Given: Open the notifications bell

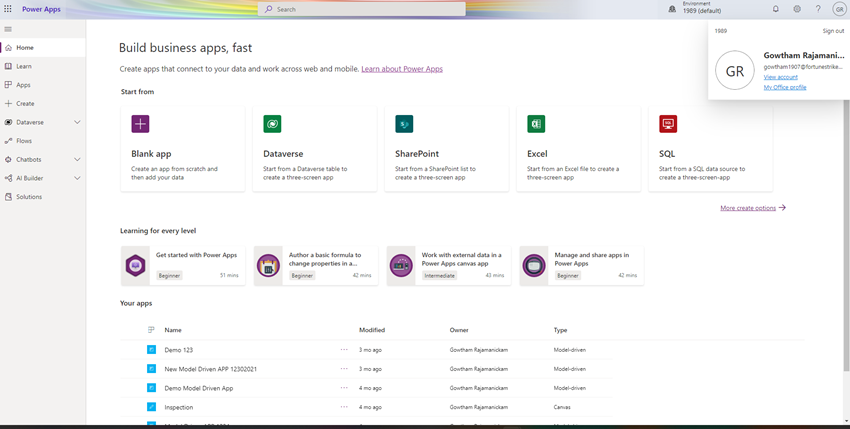Looking at the screenshot, I should pyautogui.click(x=775, y=9).
